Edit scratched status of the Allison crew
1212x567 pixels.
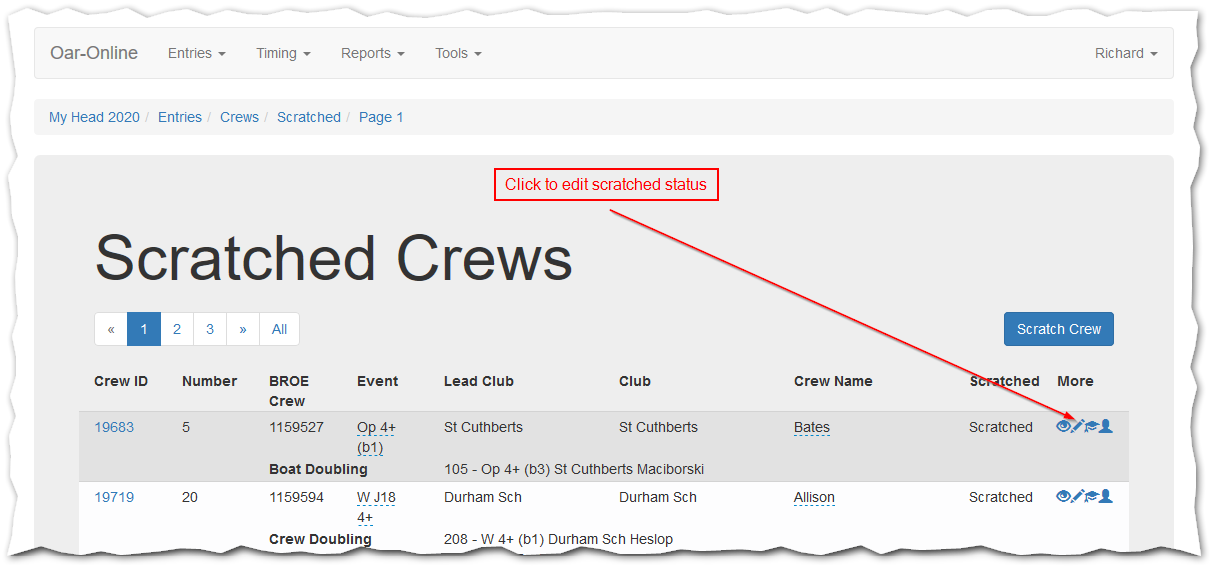1077,497
